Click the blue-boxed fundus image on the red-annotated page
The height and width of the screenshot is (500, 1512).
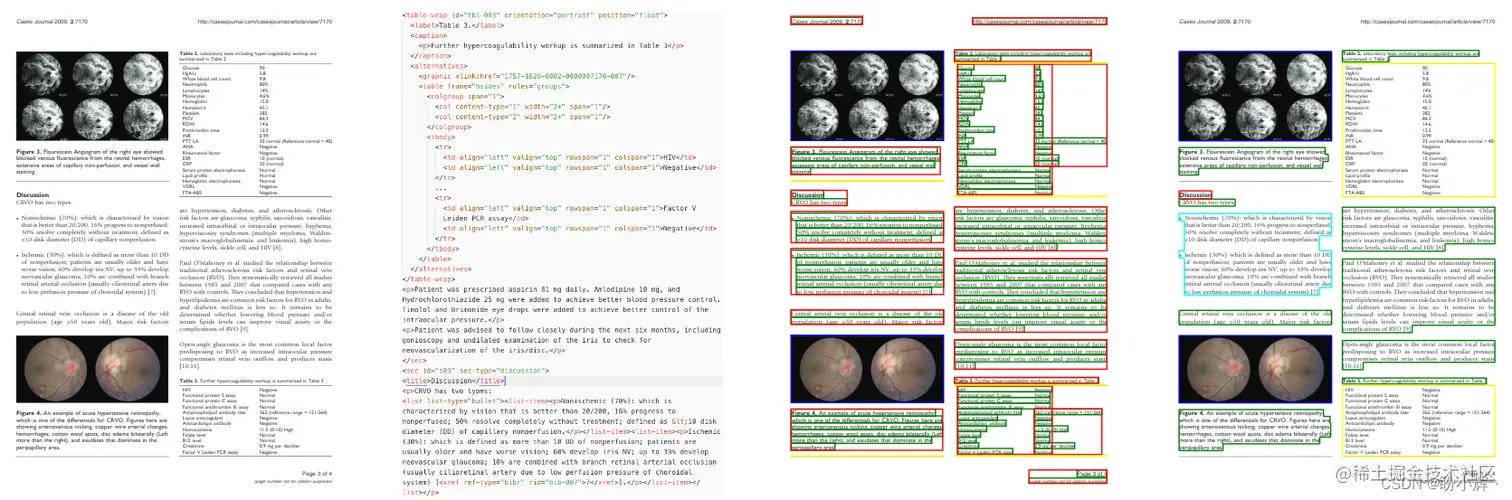(x=866, y=369)
